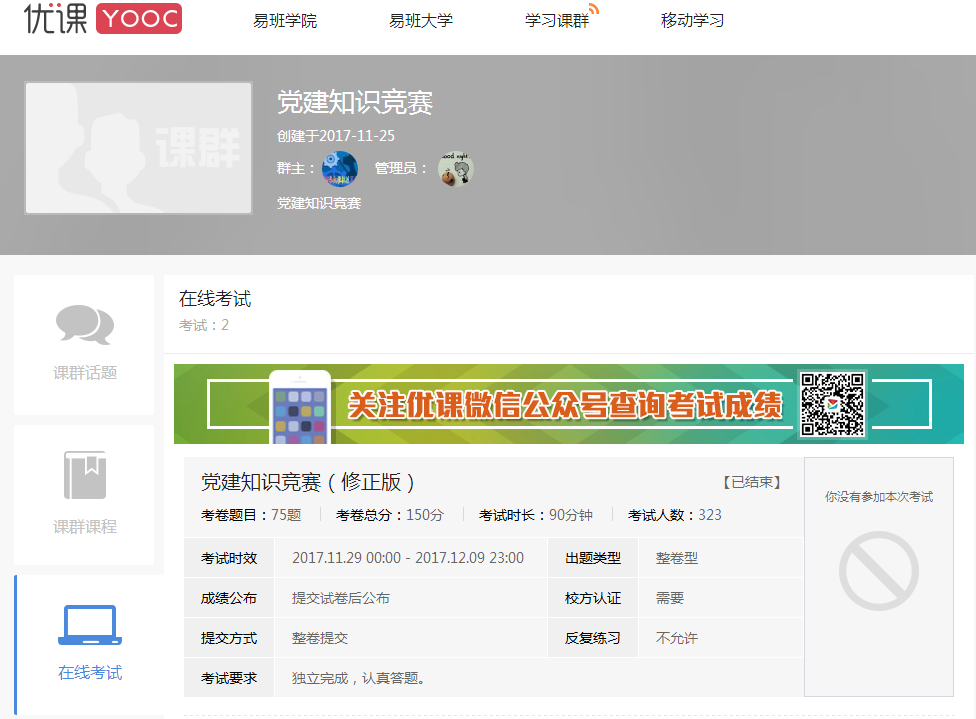Viewport: 976px width, 719px height.
Task: Click 独立完成，认真答题。text
Action: (x=360, y=678)
